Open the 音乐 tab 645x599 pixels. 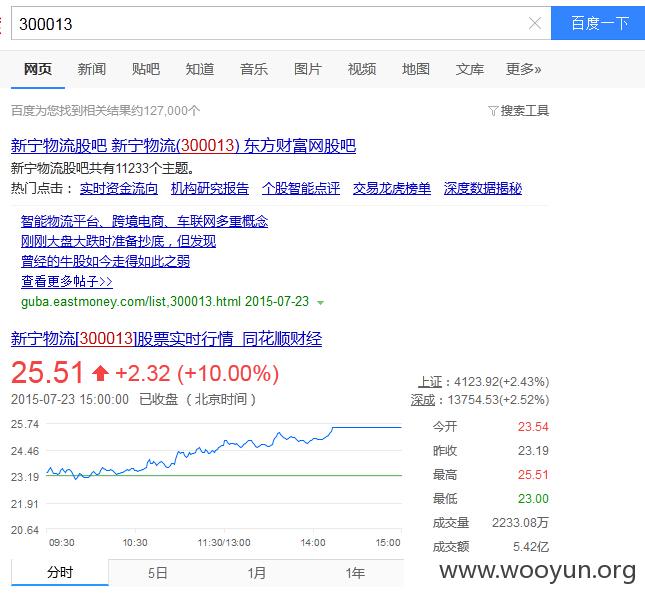pos(254,69)
